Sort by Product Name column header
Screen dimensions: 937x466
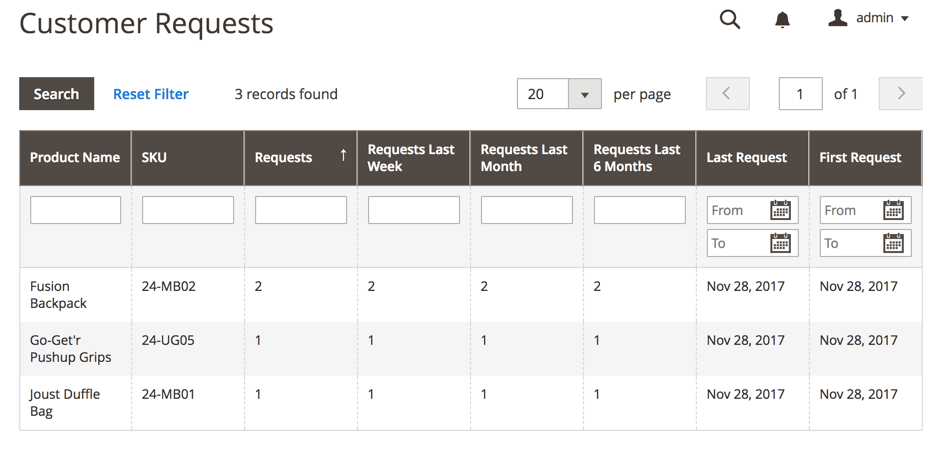click(x=75, y=157)
